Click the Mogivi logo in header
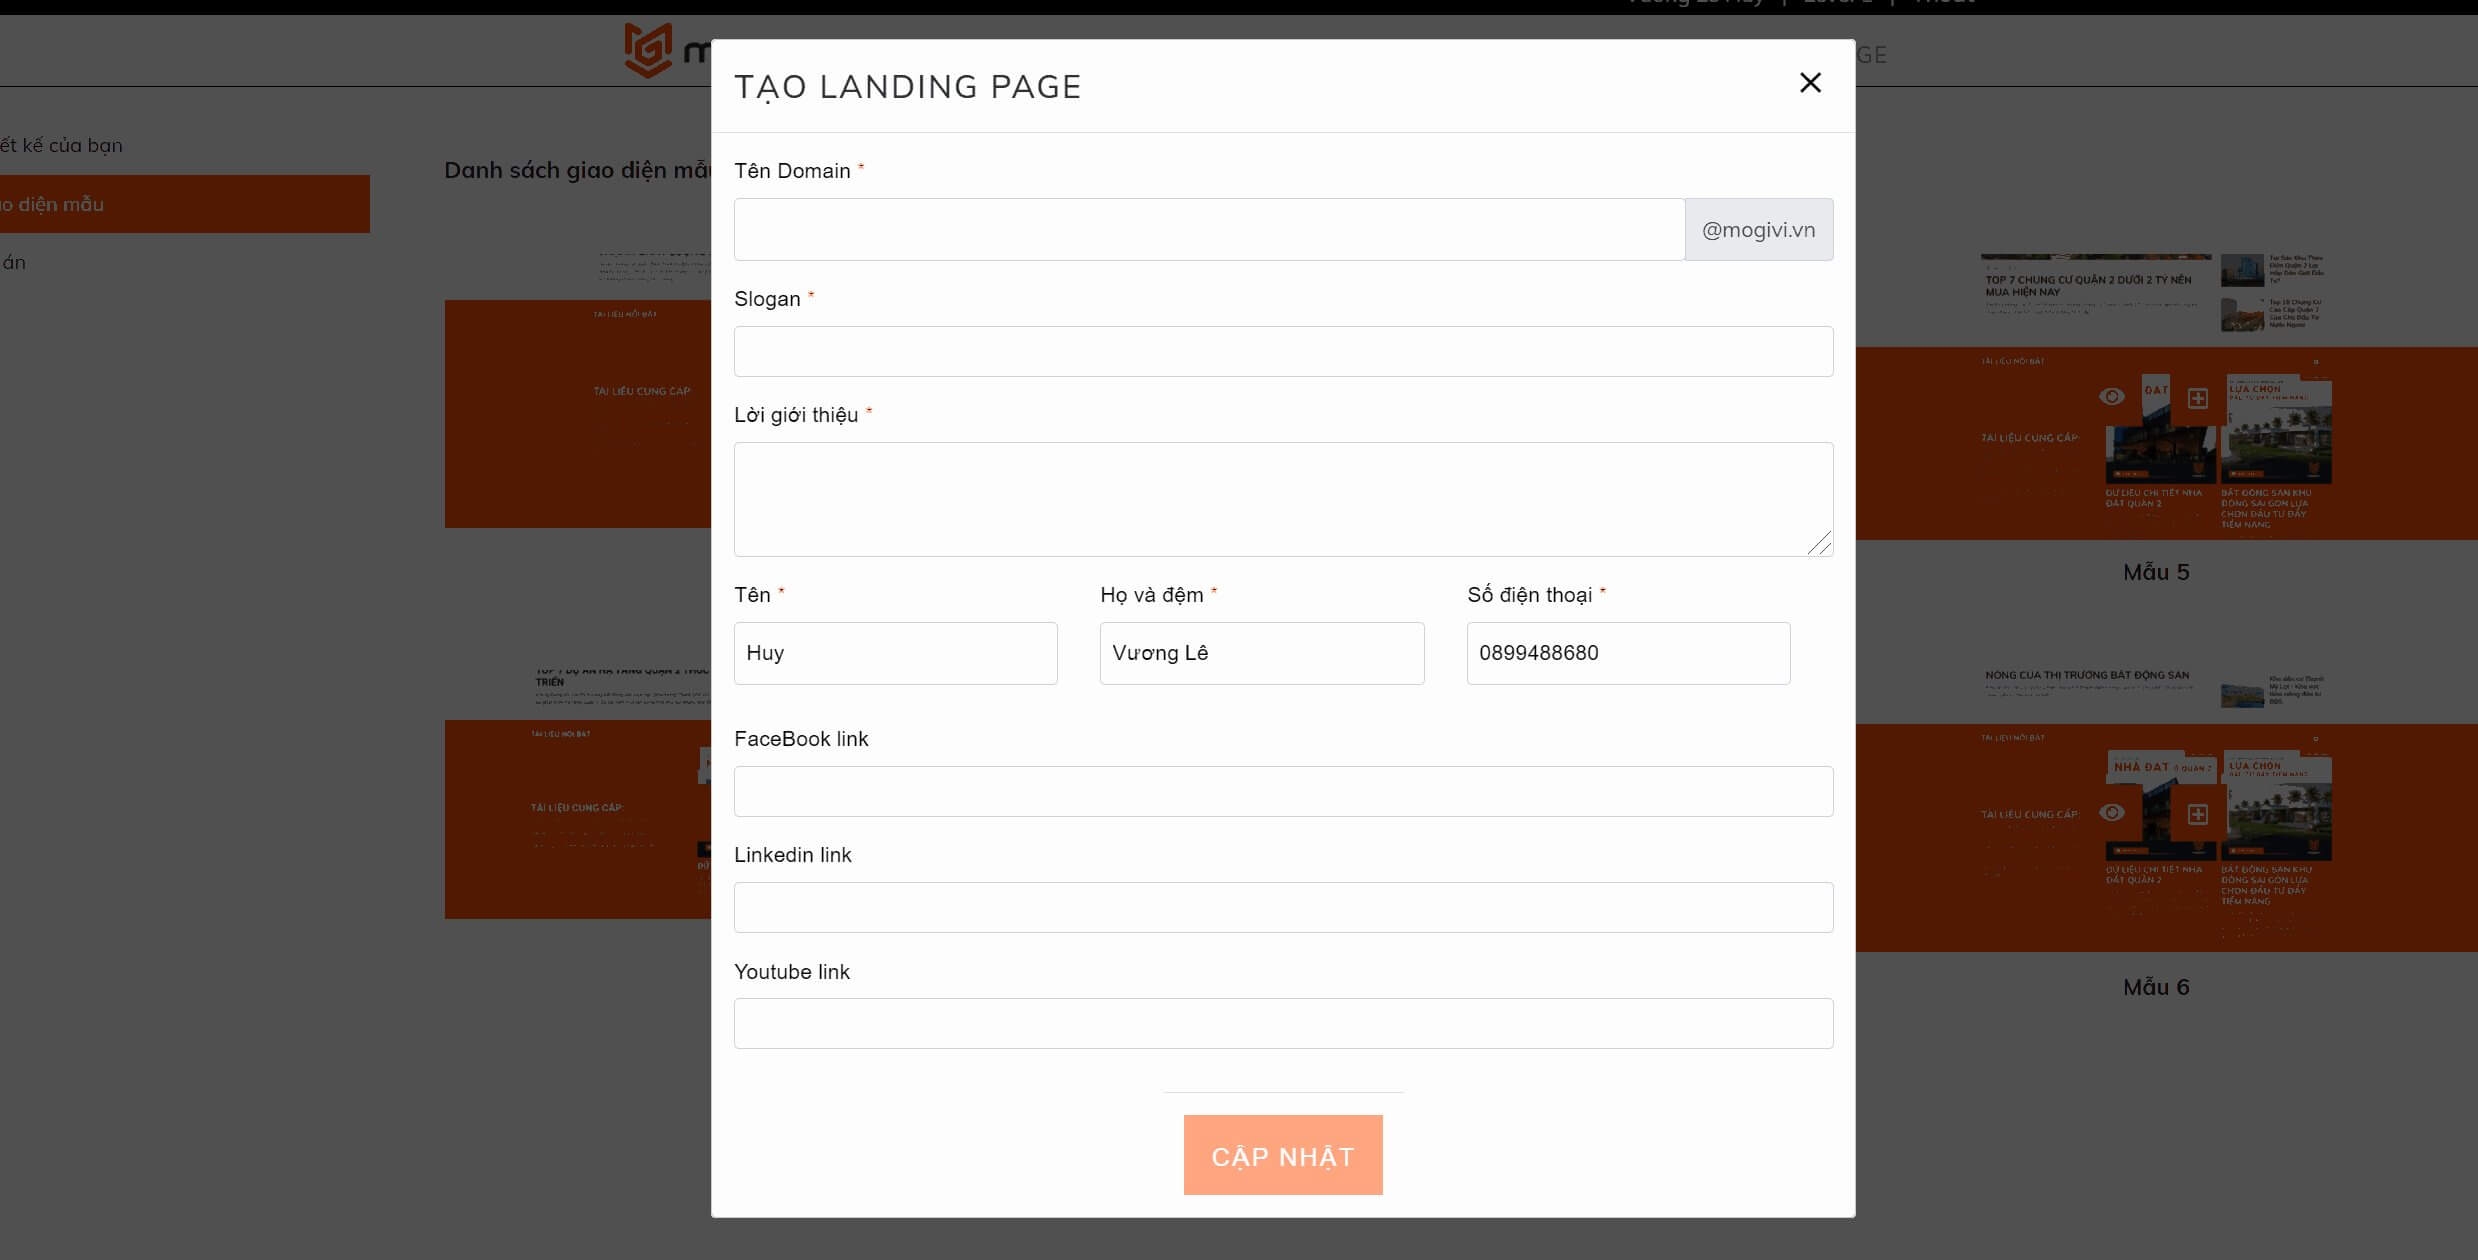Image resolution: width=2478 pixels, height=1260 pixels. [x=650, y=50]
